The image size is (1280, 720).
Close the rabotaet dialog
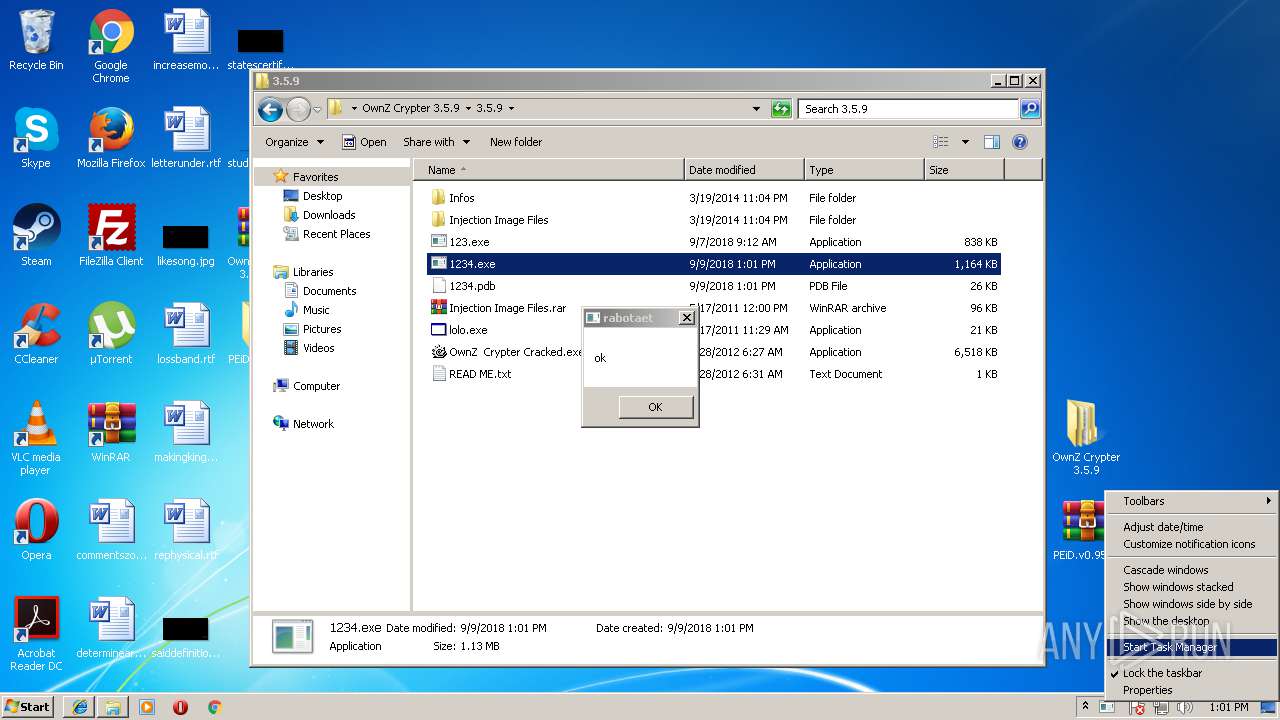(686, 318)
